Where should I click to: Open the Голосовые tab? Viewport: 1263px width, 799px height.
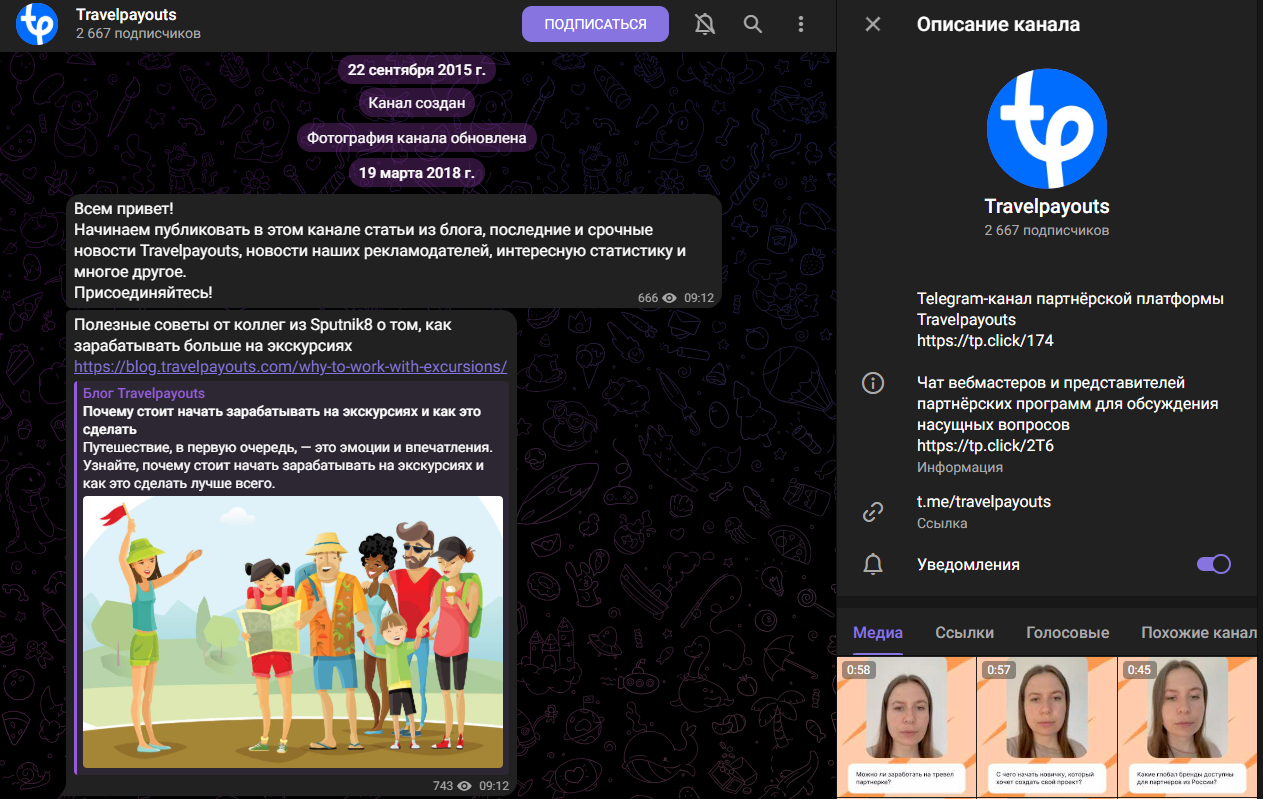tap(1067, 632)
